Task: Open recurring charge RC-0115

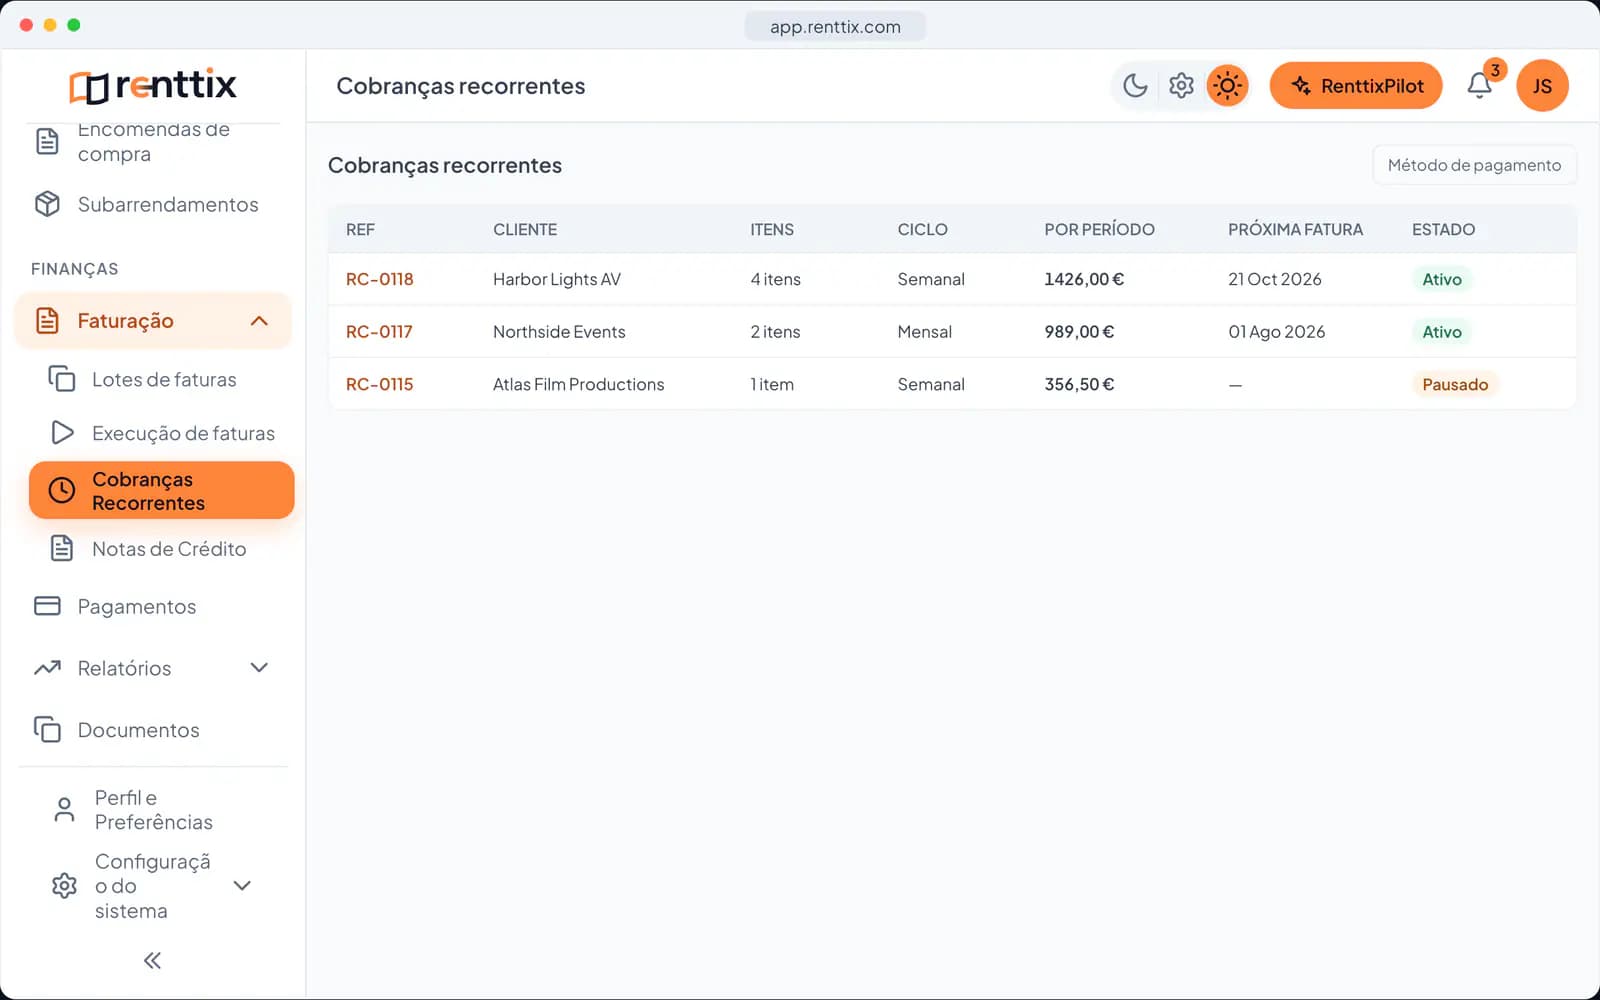Action: pos(379,384)
